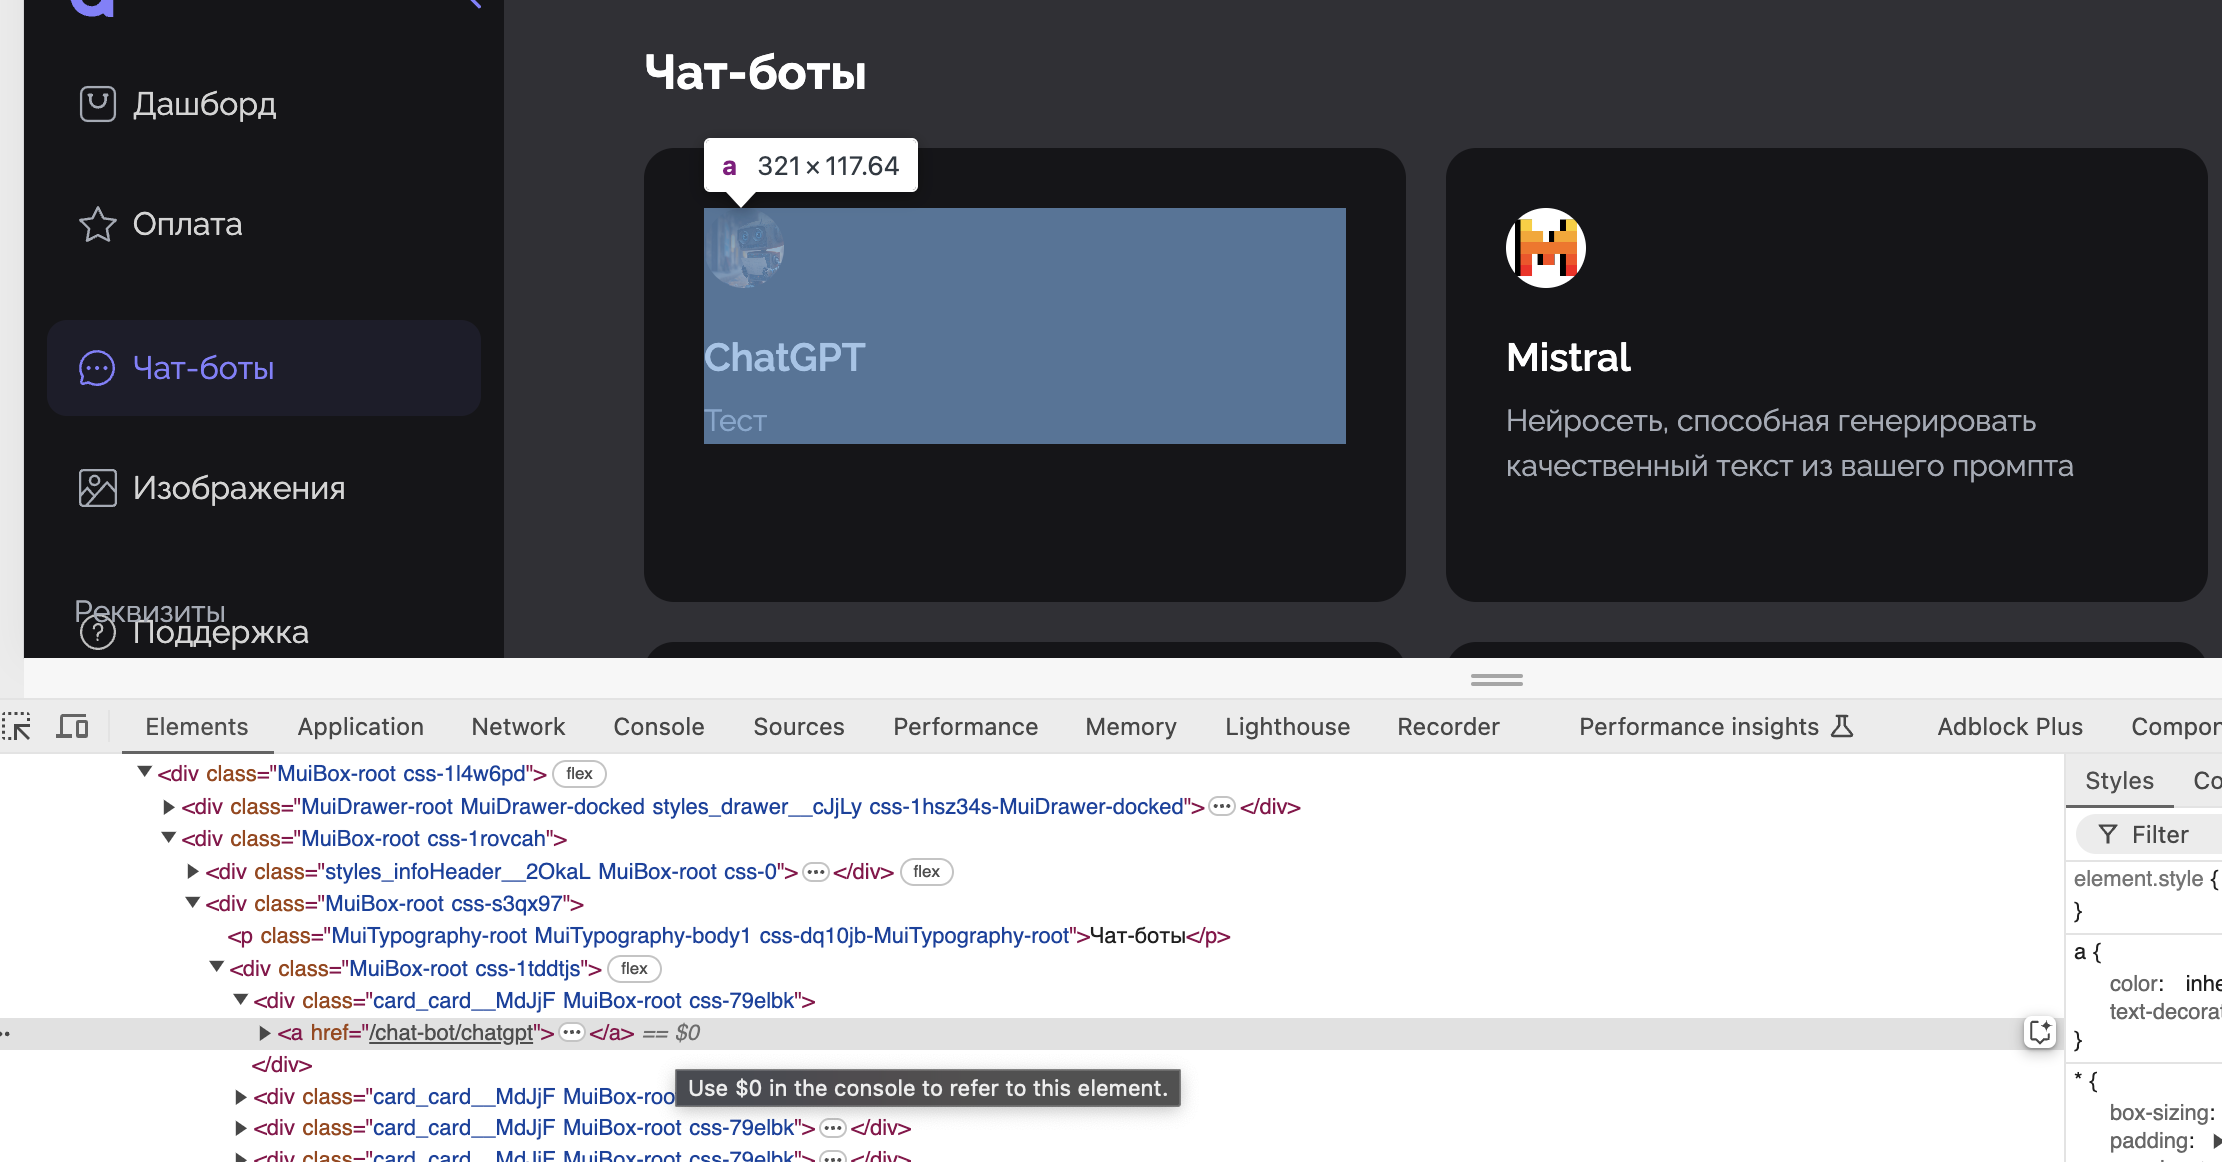Open the Mistral chatbot card title

(1568, 357)
